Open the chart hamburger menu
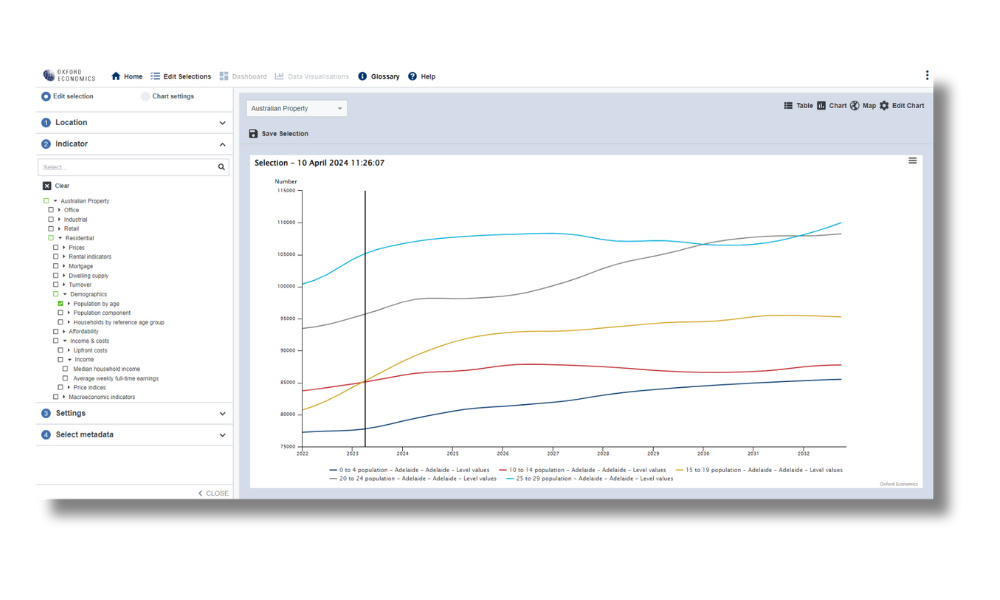The width and height of the screenshot is (1000, 600). point(912,161)
